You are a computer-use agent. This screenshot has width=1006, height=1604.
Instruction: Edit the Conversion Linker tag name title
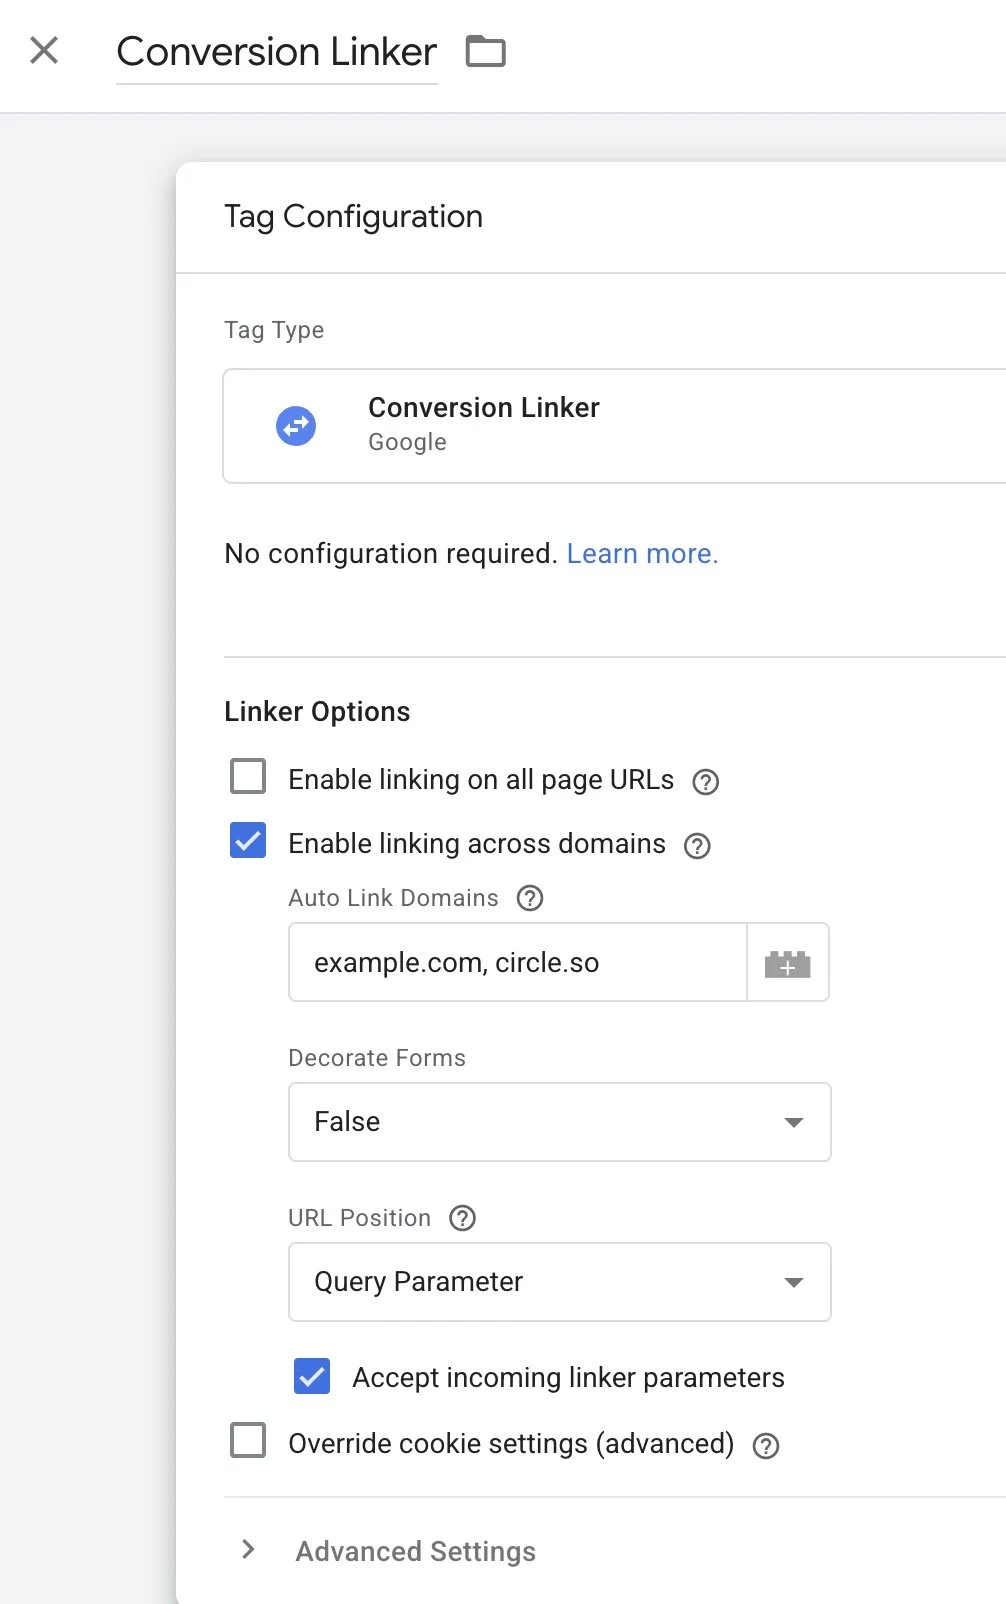pyautogui.click(x=276, y=52)
